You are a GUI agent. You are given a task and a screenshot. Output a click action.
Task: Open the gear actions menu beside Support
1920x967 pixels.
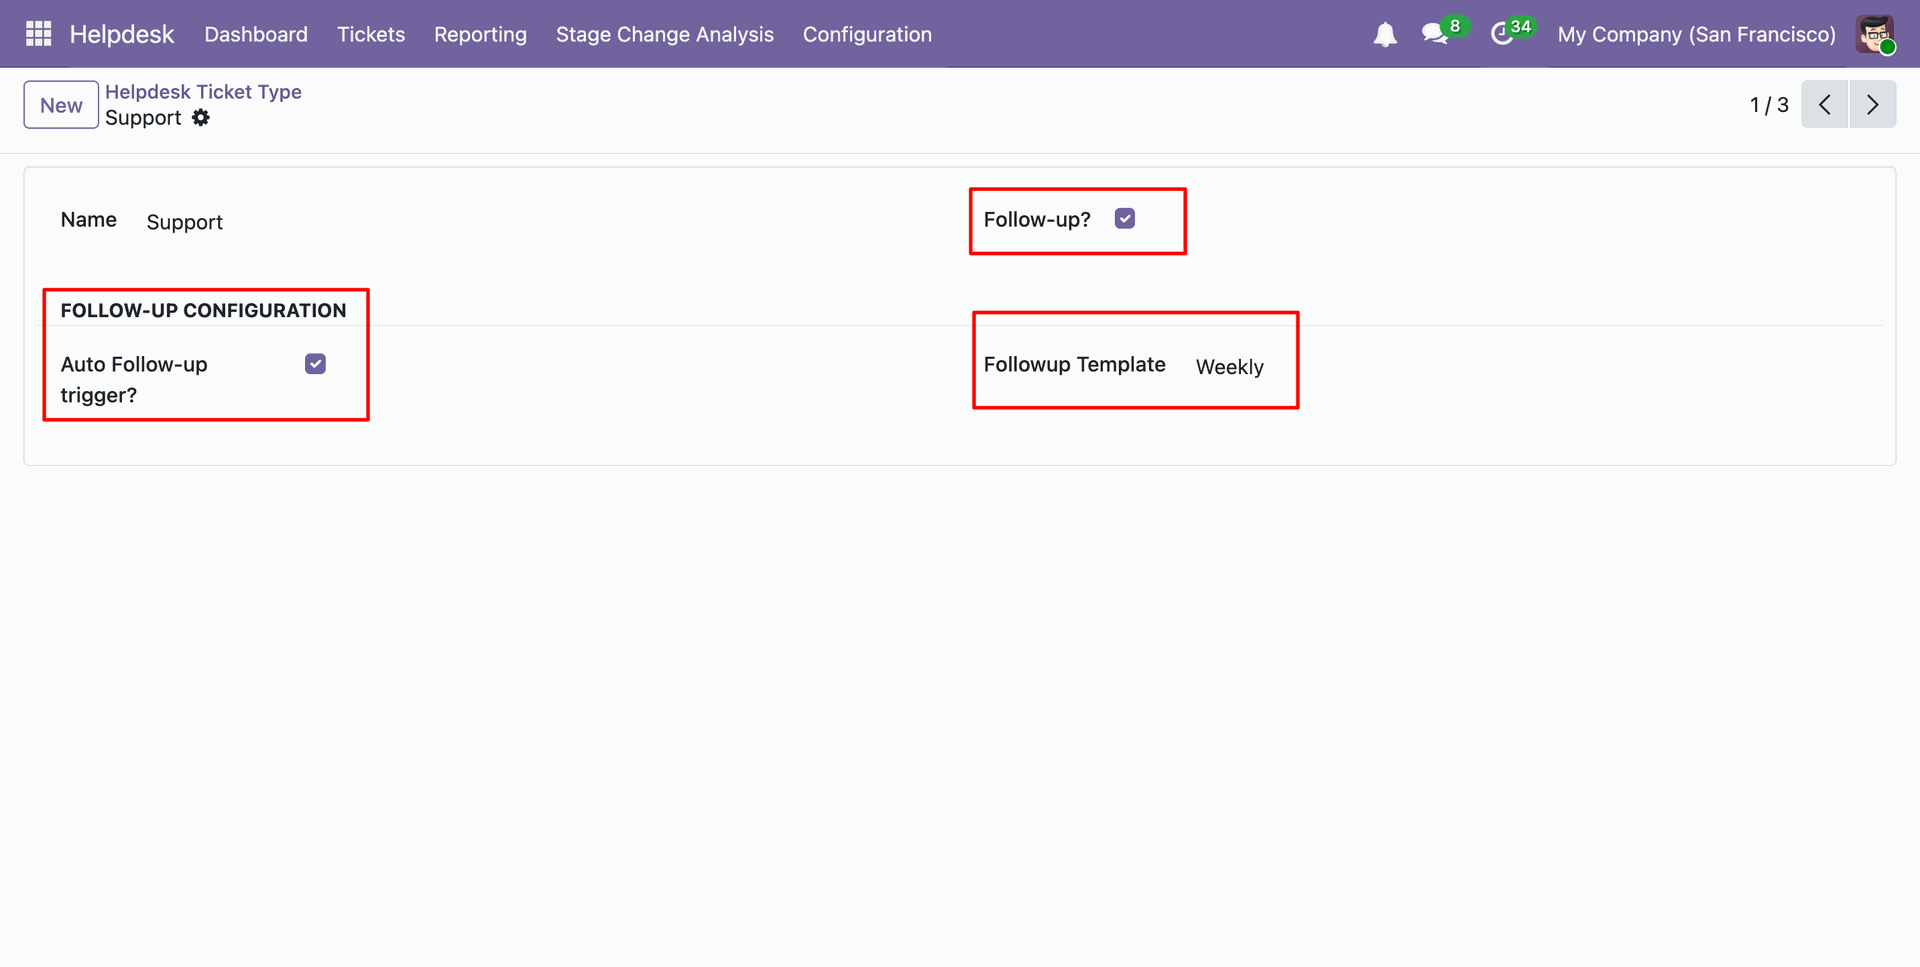point(201,118)
